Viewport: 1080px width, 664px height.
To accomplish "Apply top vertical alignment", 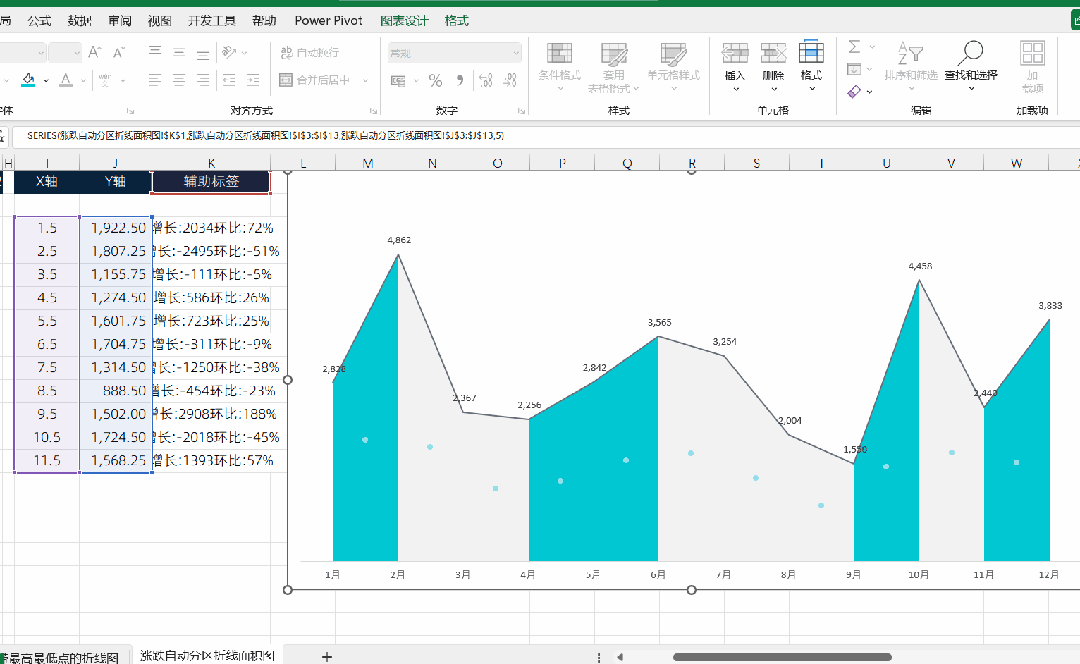I will click(x=155, y=52).
